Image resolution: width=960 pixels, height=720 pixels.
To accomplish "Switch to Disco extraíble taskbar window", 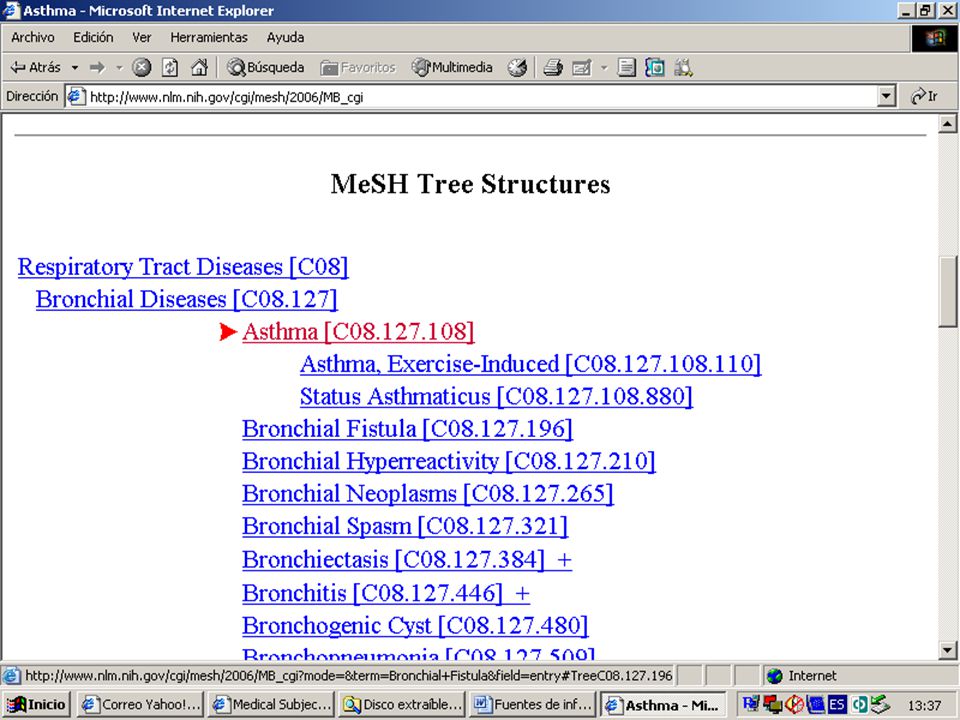I will pos(403,705).
